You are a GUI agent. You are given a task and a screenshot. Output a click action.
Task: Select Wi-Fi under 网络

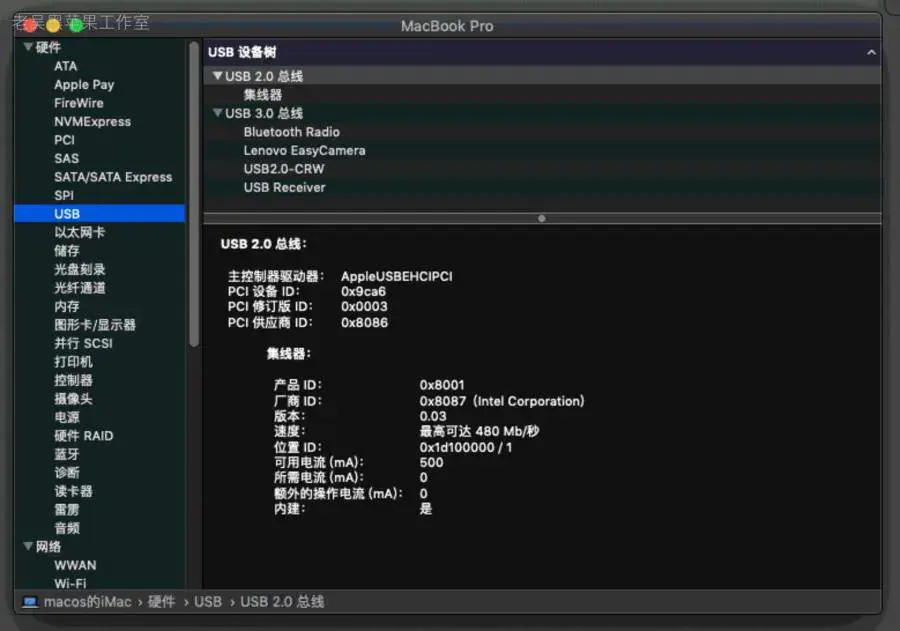click(x=70, y=583)
